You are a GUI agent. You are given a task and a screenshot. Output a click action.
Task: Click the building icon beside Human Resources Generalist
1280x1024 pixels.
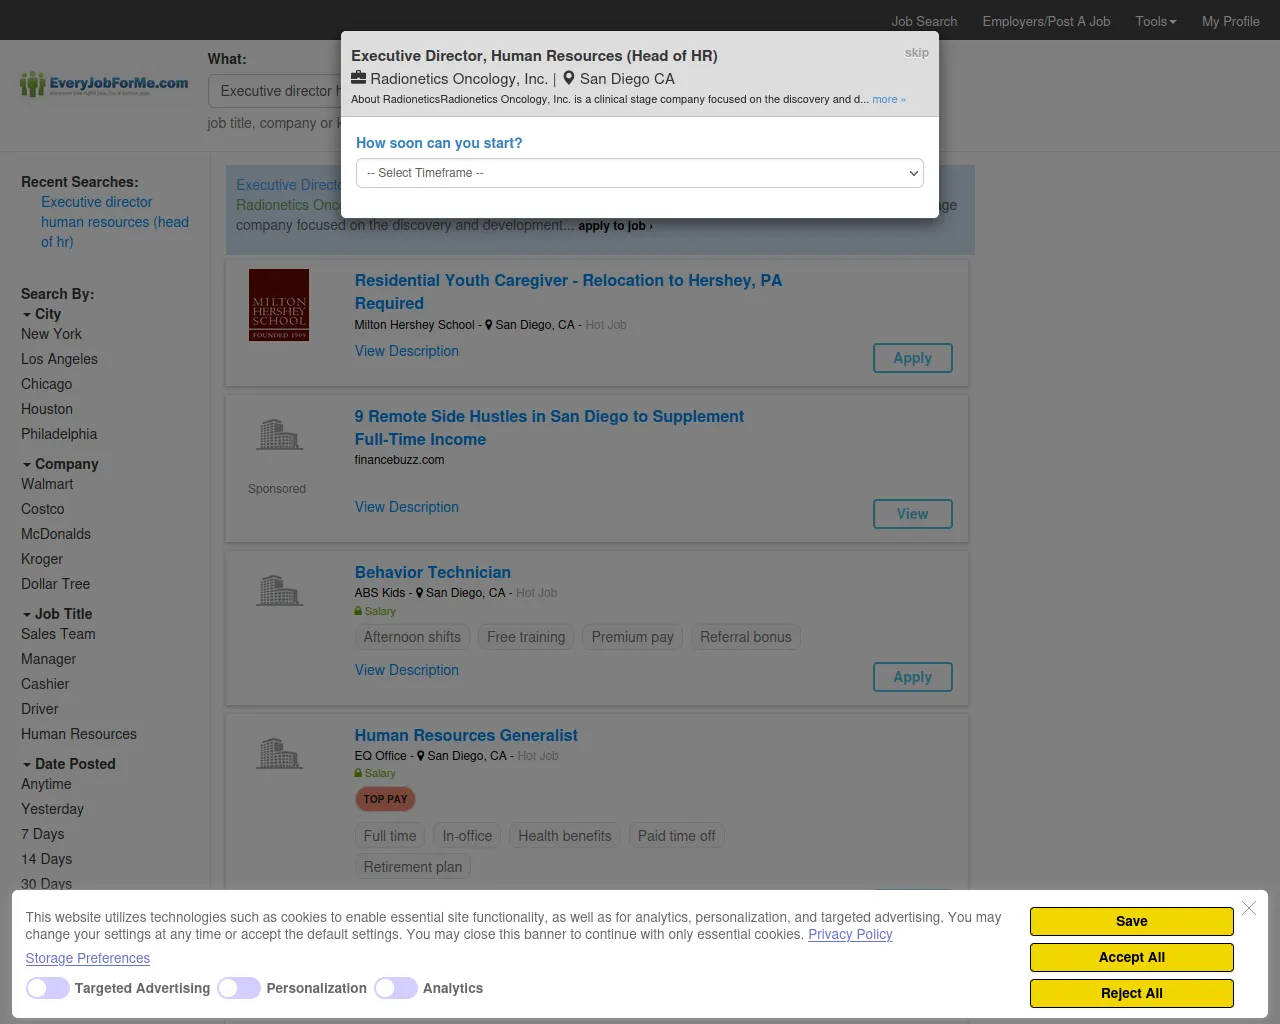click(x=279, y=754)
